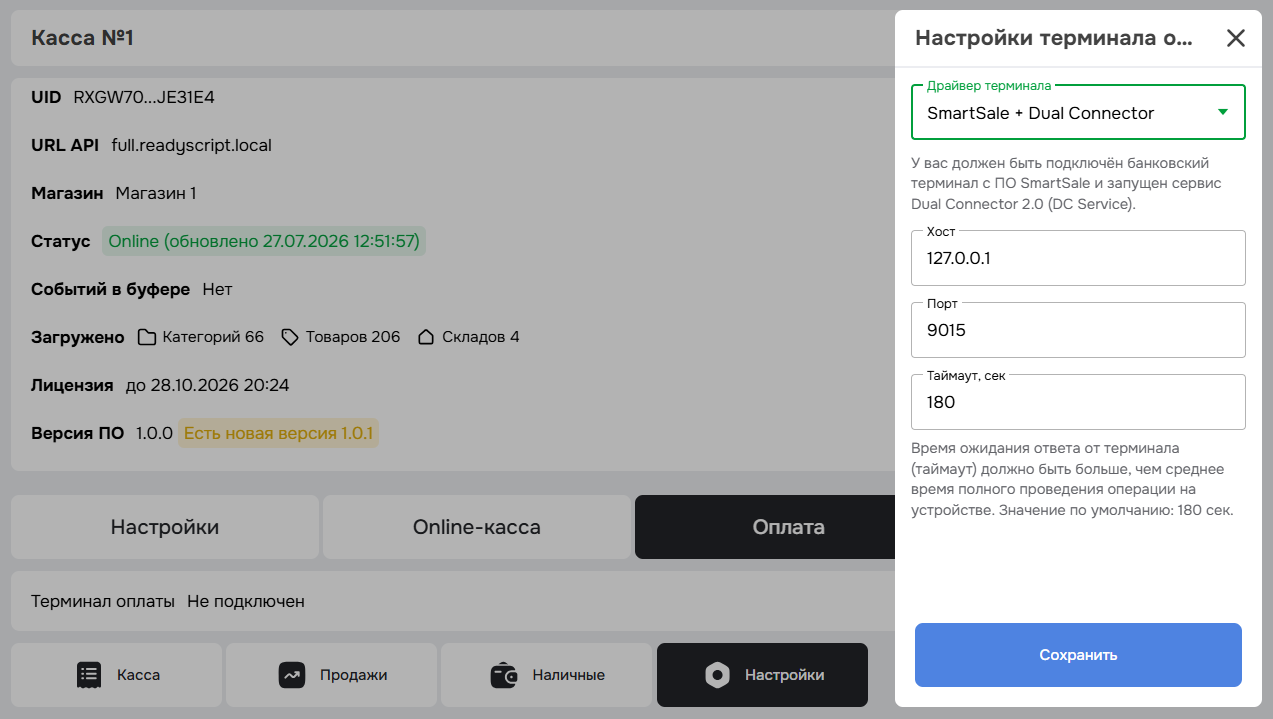Click the Касса №1 header title

83,38
